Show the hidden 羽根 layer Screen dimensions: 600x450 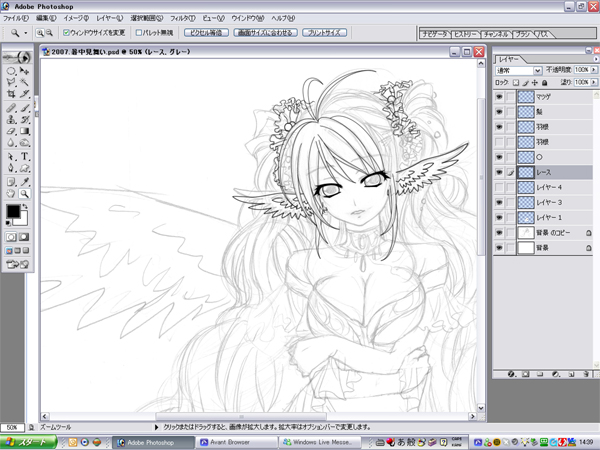[499, 142]
